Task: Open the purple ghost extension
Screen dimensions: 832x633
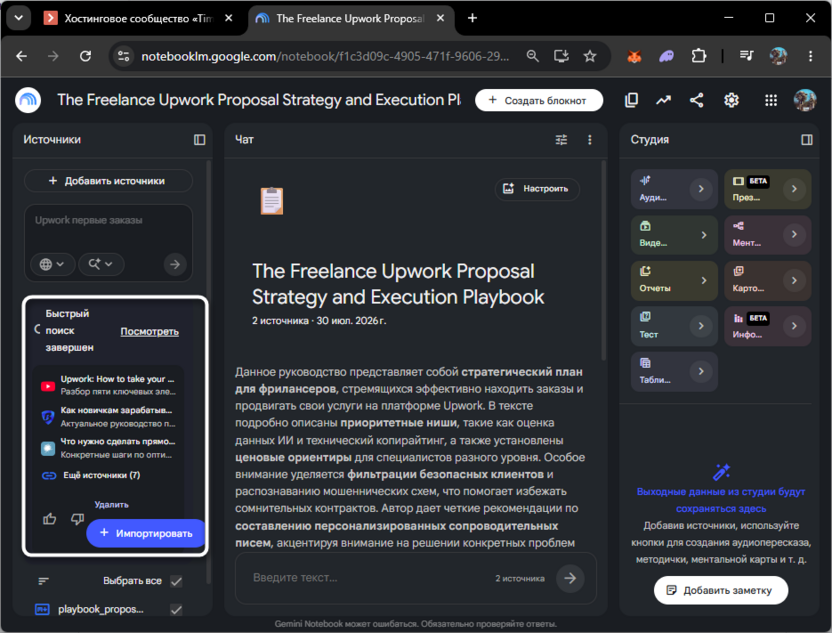Action: point(666,56)
